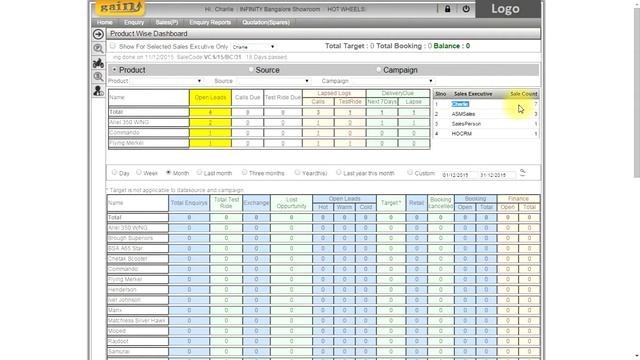This screenshot has height=360, width=640.
Task: Click the Product Wise Dashboard title
Action: tap(149, 34)
